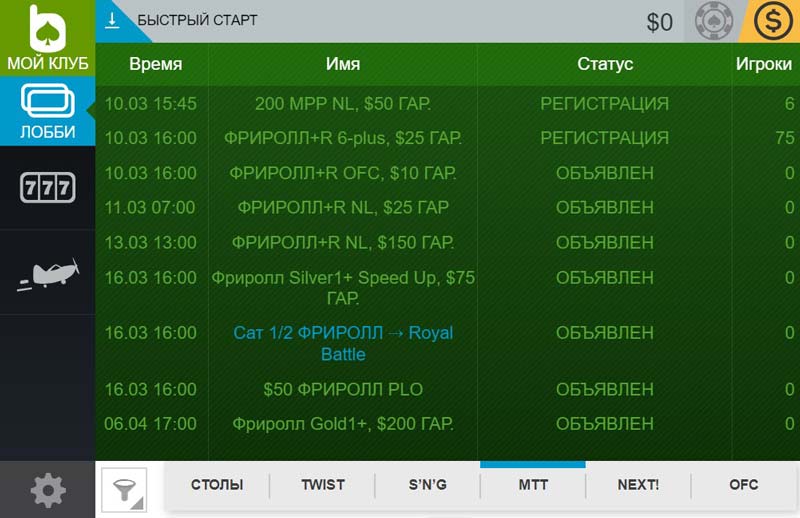Click the 10.03 15:45 time cell
The height and width of the screenshot is (518, 800).
point(151,104)
